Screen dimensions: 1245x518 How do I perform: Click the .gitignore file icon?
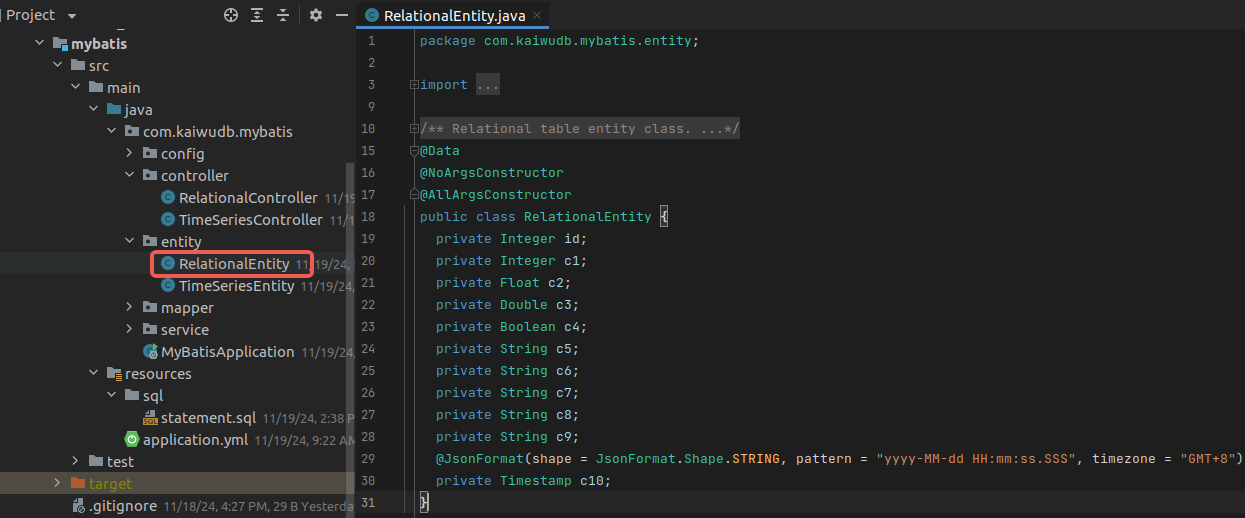78,505
